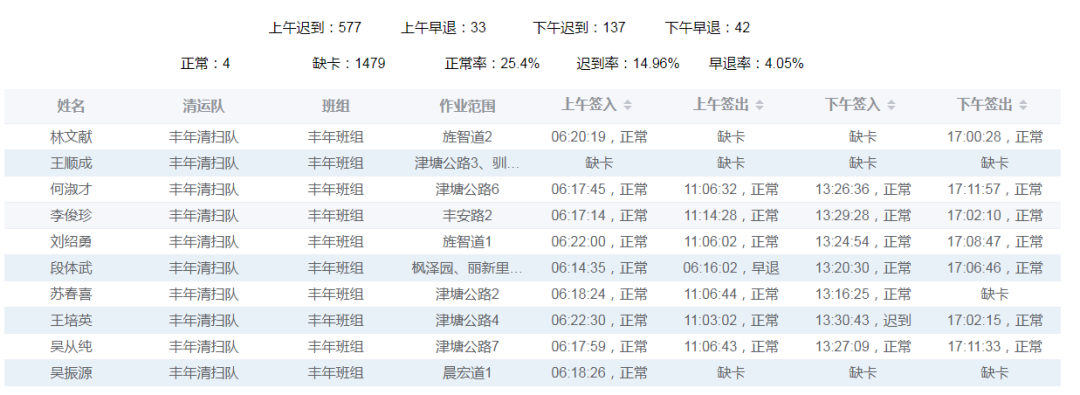
Task: Click the name 林文献
Action: pyautogui.click(x=71, y=136)
